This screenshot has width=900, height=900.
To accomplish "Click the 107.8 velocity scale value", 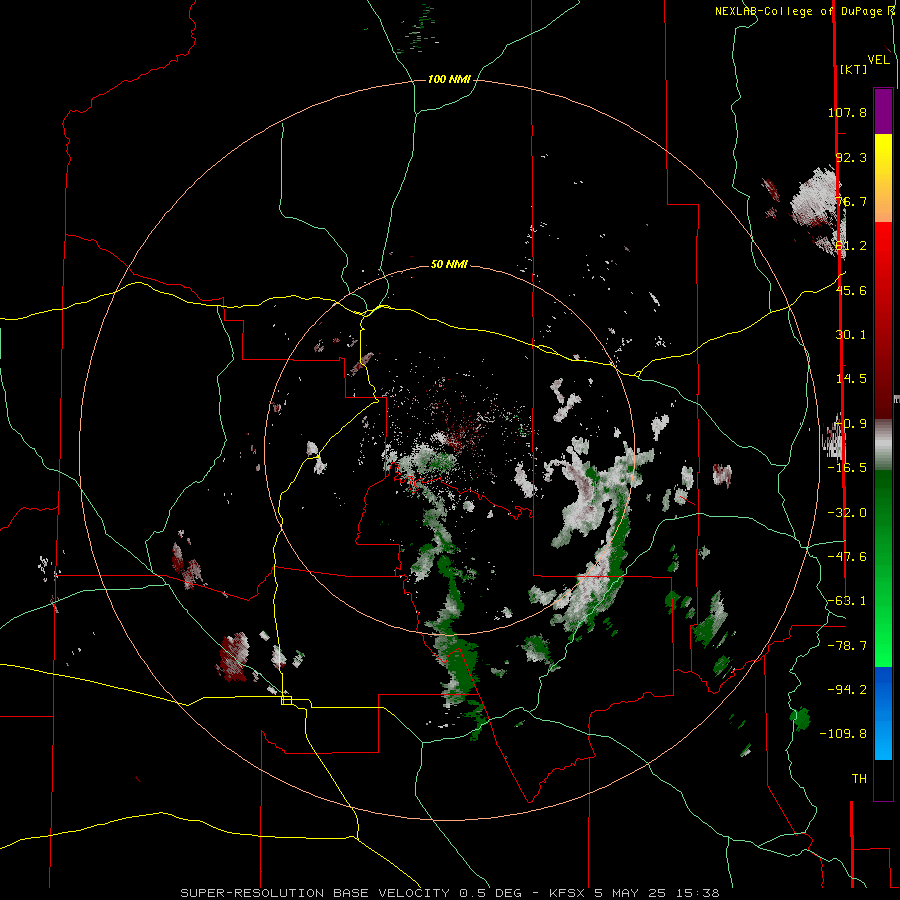I will 847,112.
